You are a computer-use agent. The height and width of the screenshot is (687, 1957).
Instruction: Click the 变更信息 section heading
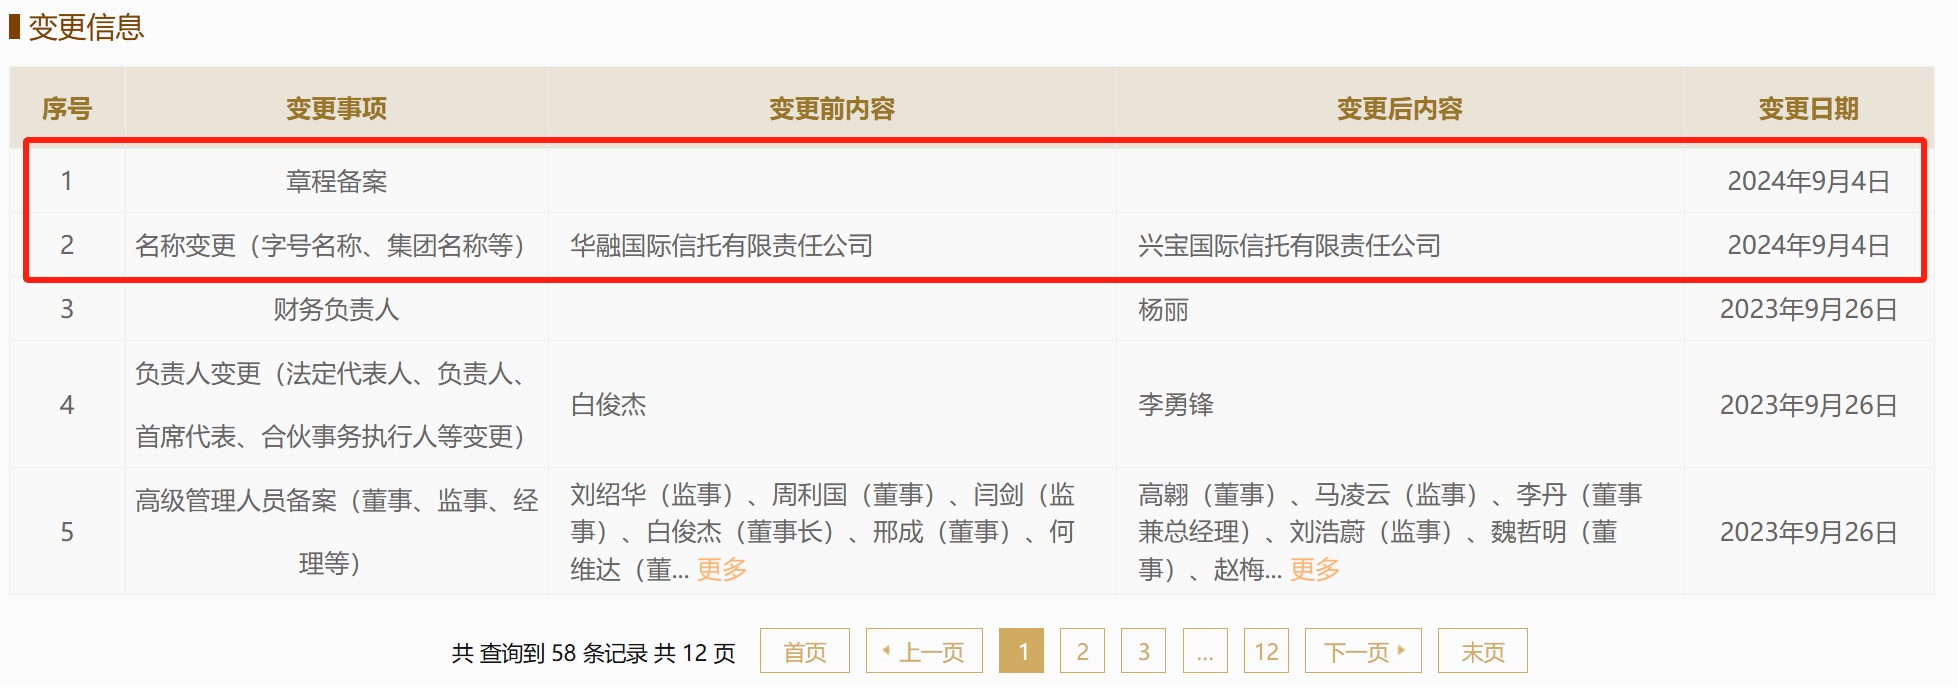[x=86, y=27]
